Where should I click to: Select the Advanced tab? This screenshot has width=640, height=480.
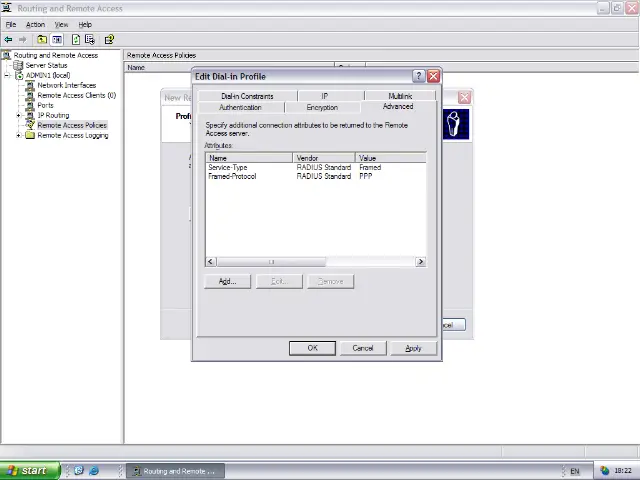(398, 107)
